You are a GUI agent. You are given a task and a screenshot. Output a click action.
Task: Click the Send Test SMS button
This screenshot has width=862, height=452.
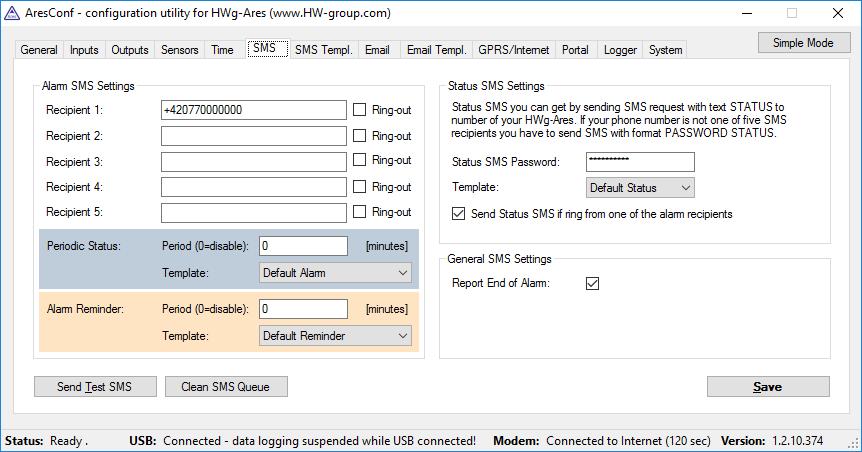95,387
